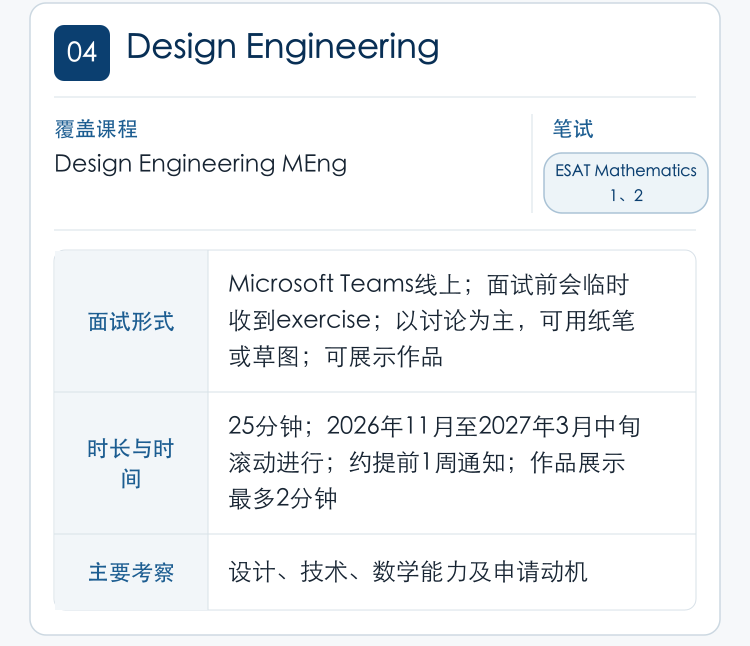The image size is (750, 646).
Task: Click the 主要考察 row header
Action: coord(131,572)
